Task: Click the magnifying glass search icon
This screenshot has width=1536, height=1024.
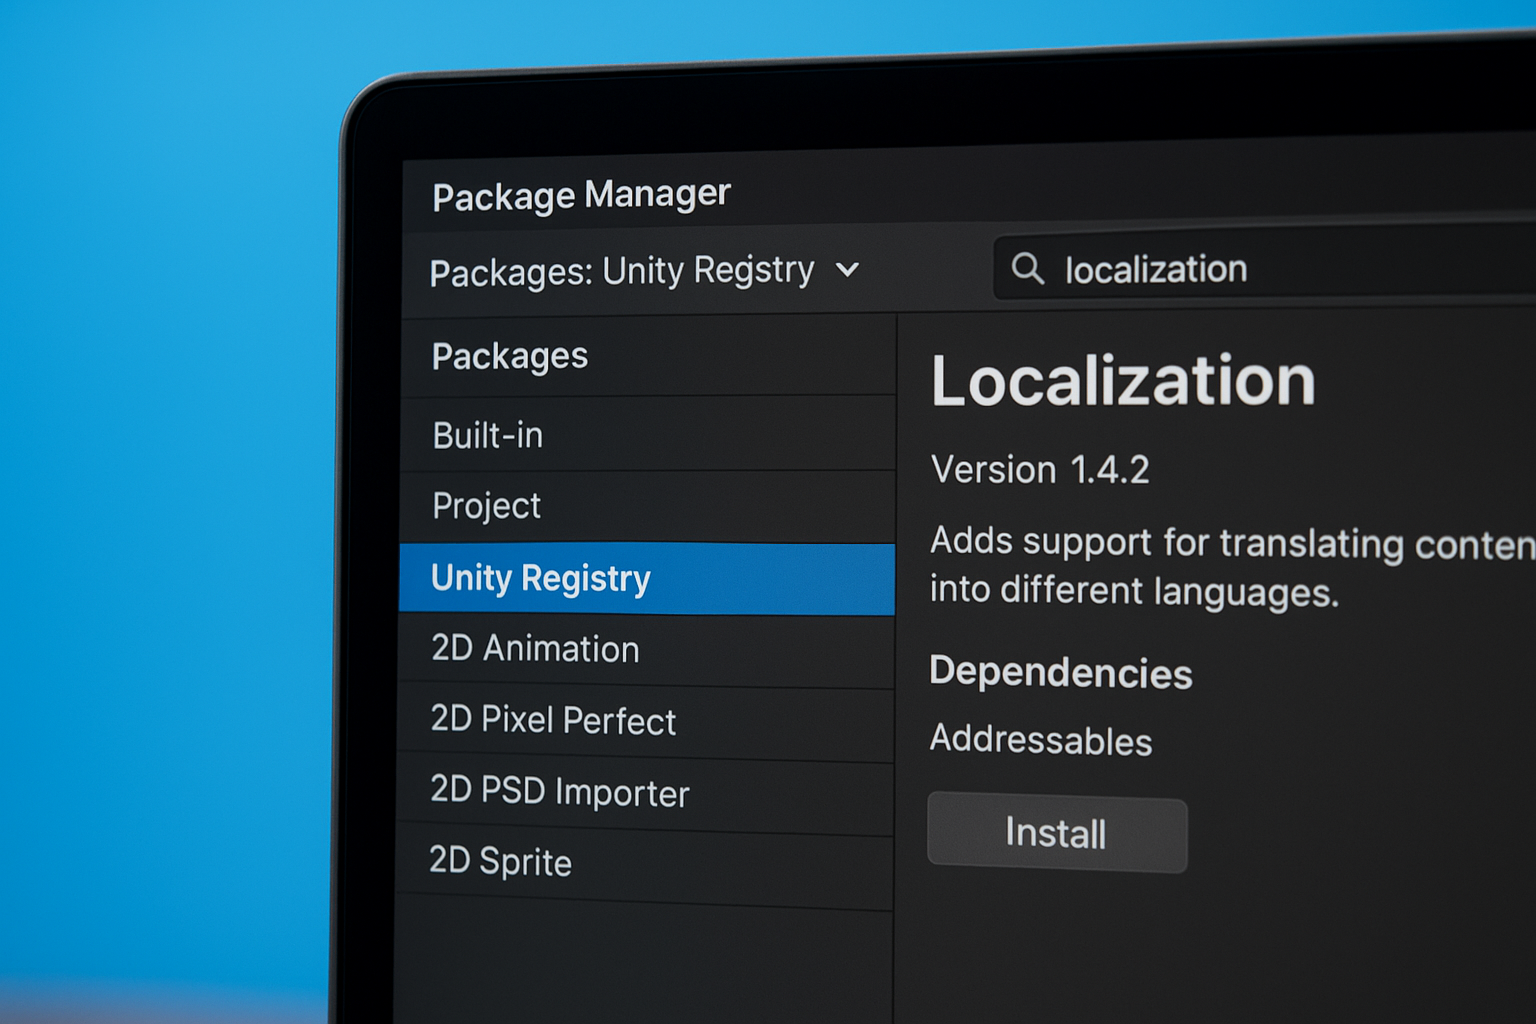Action: click(1028, 268)
